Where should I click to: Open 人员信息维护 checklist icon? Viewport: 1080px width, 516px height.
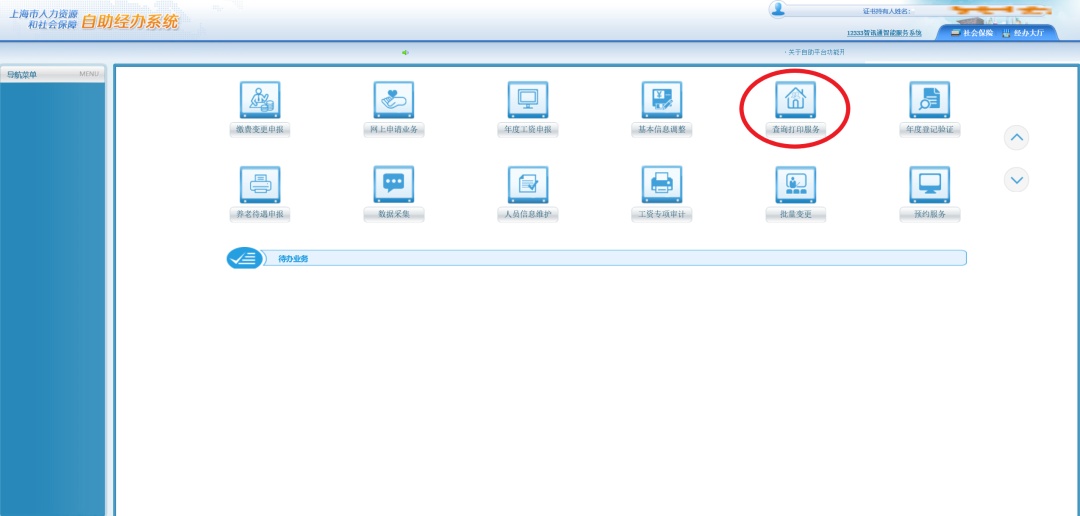[x=528, y=185]
